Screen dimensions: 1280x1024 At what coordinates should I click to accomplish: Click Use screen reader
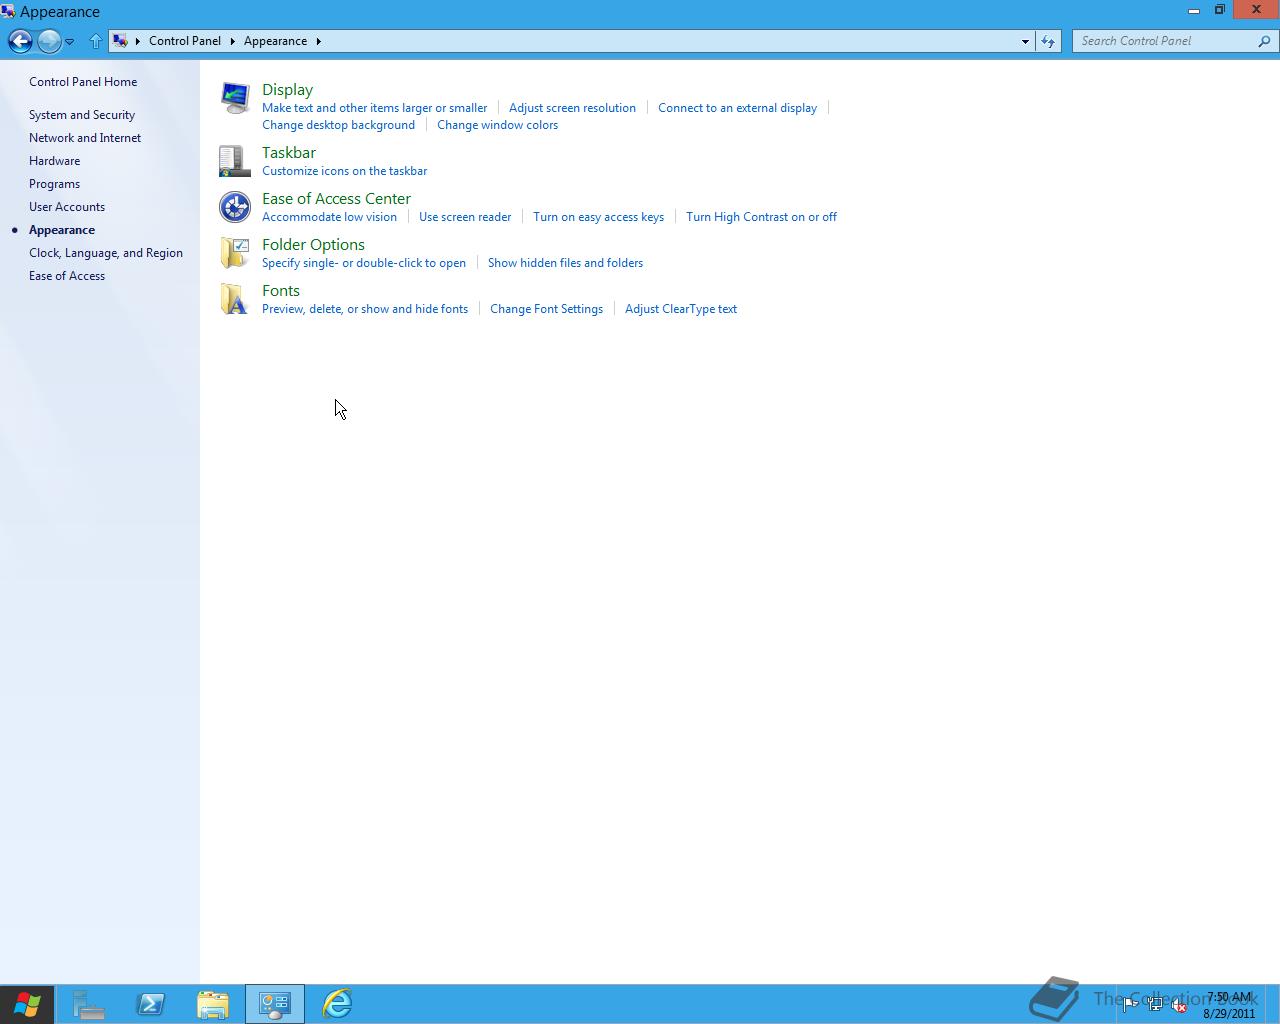coord(465,217)
